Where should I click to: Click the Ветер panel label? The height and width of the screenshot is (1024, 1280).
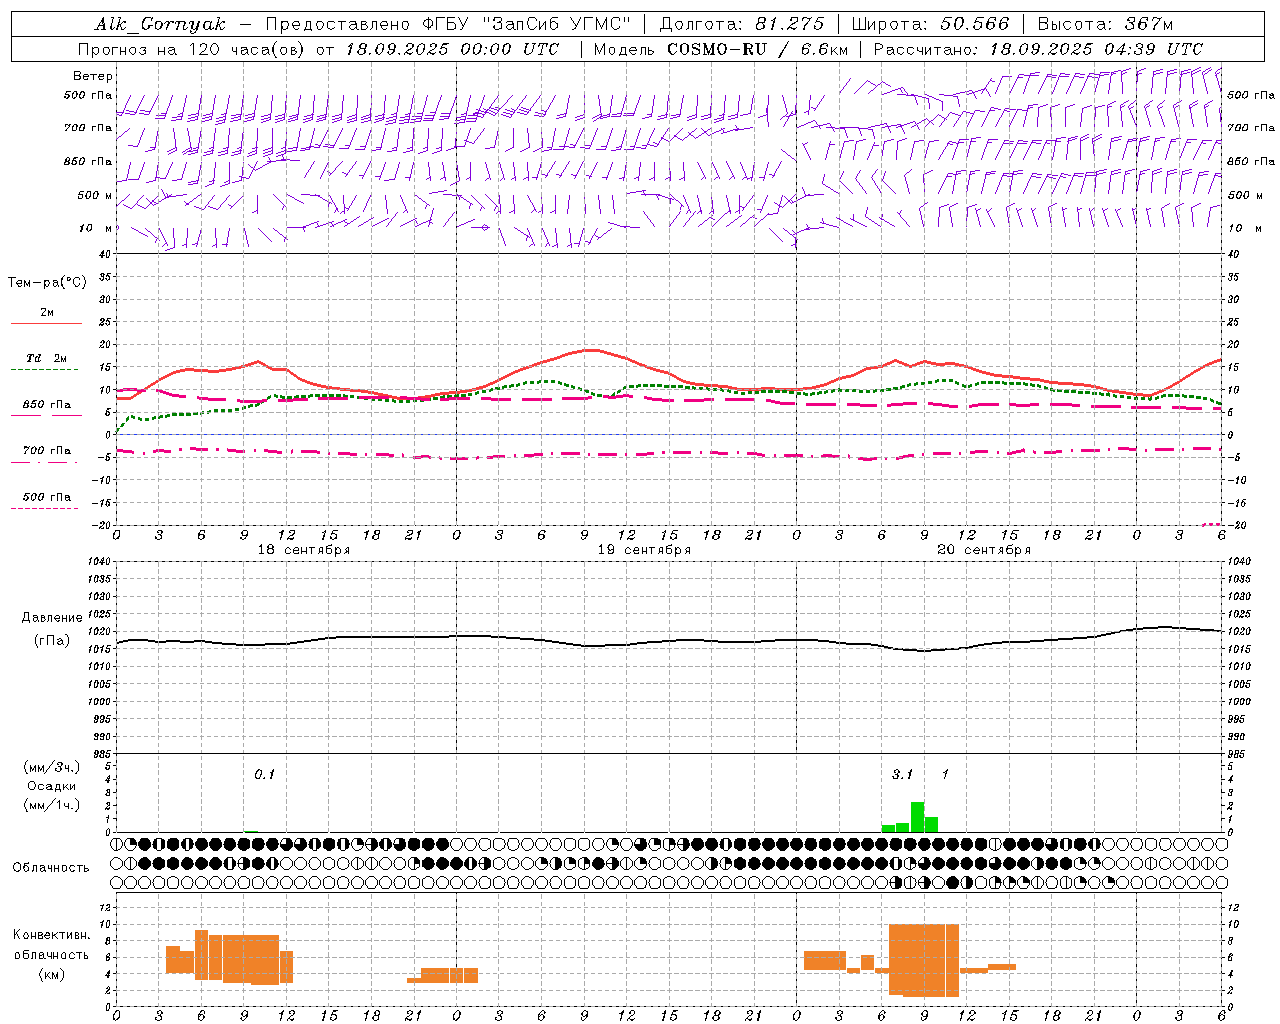tap(93, 76)
